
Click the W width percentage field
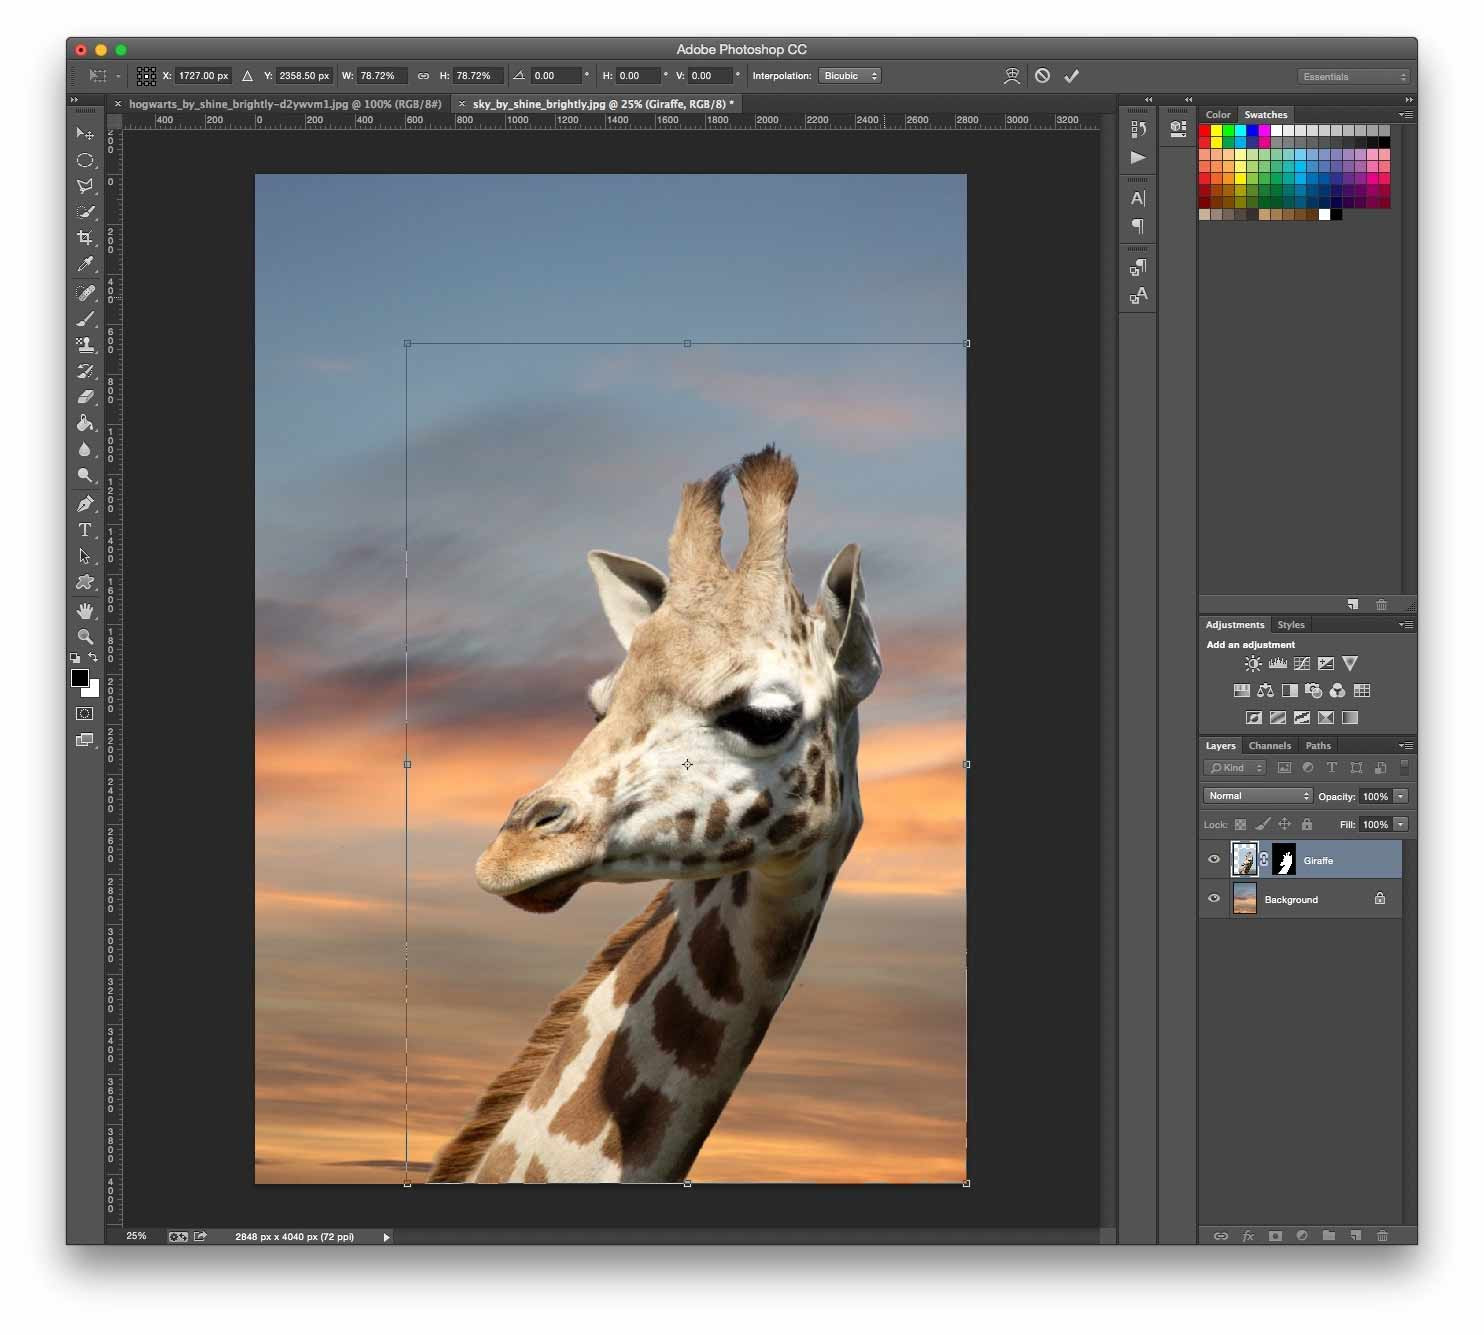(383, 76)
